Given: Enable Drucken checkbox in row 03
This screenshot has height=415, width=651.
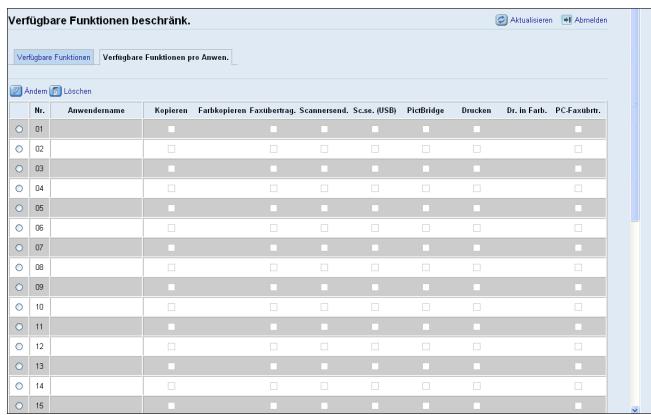Looking at the screenshot, I should 477,168.
